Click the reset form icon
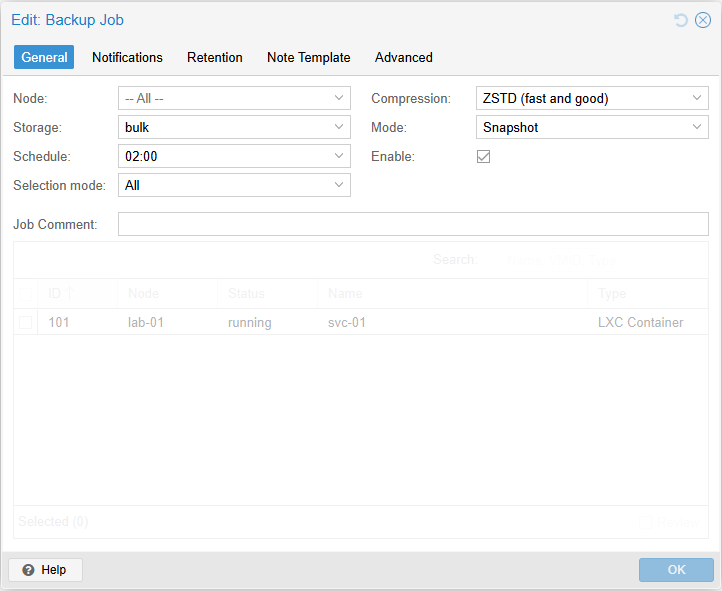 [681, 20]
